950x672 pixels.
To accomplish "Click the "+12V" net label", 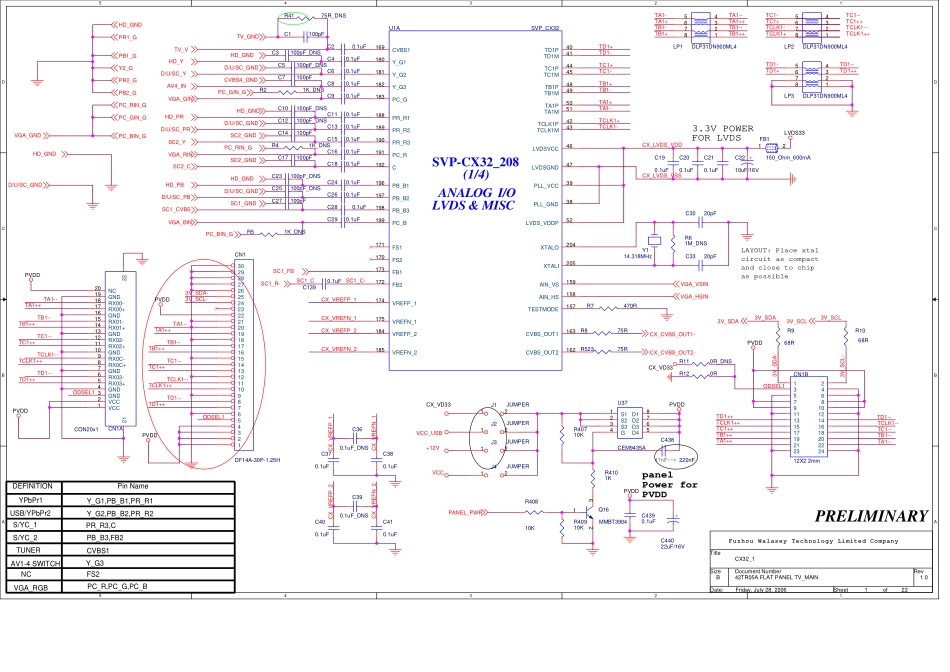I will [x=433, y=448].
